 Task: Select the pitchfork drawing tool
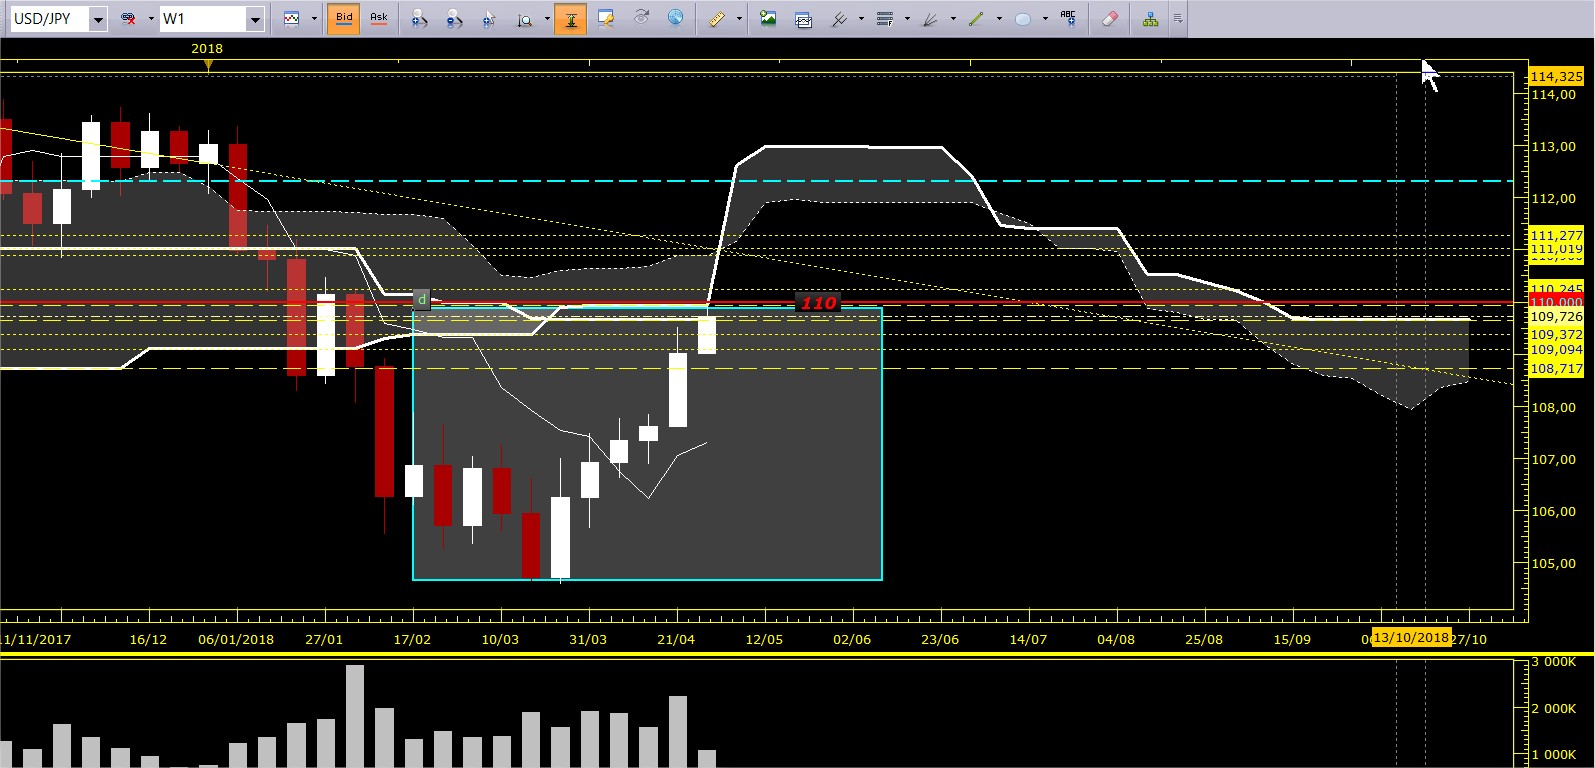pos(839,19)
